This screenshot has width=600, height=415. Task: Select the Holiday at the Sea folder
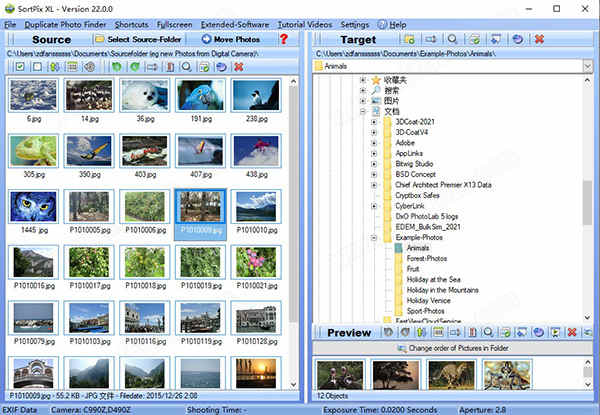coord(434,280)
